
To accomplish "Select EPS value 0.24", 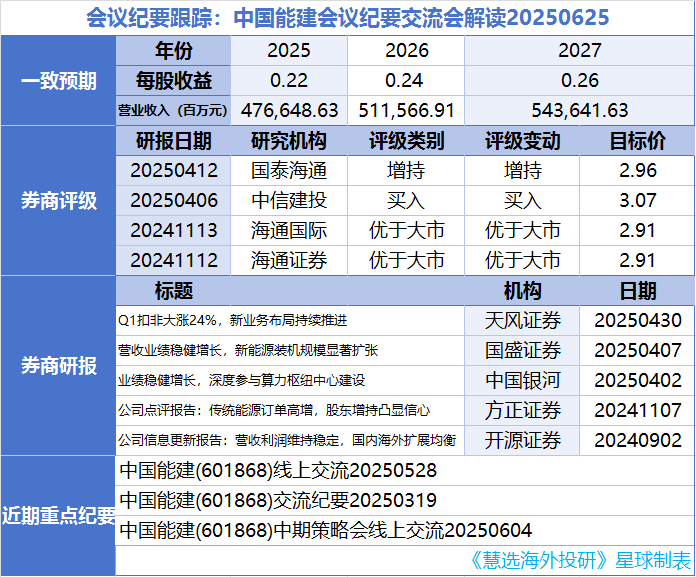I will tap(406, 81).
